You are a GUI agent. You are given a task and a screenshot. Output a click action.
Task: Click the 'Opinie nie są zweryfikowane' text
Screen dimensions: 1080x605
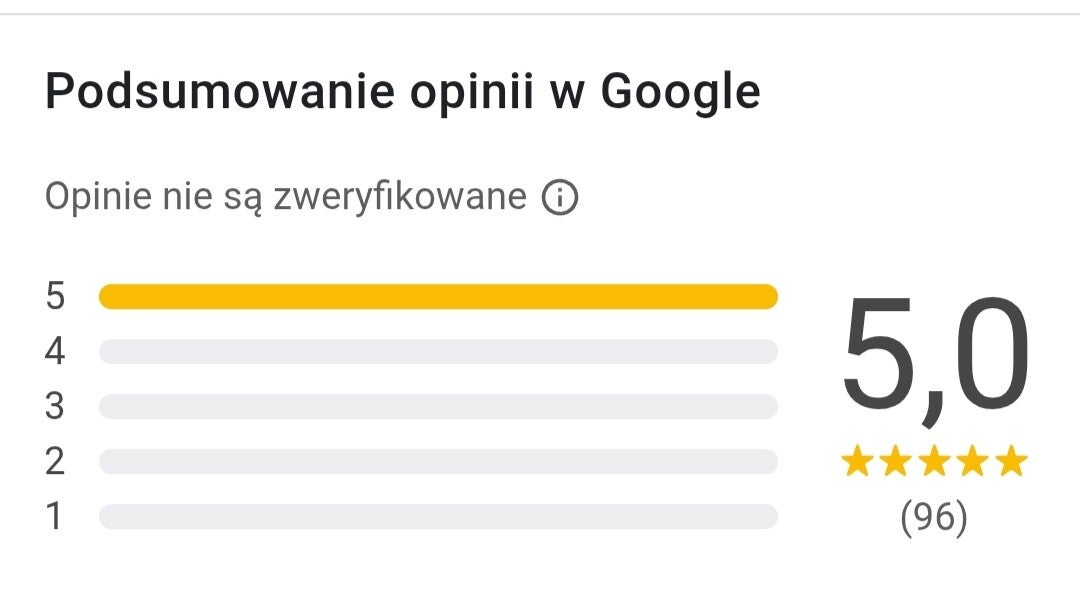285,198
